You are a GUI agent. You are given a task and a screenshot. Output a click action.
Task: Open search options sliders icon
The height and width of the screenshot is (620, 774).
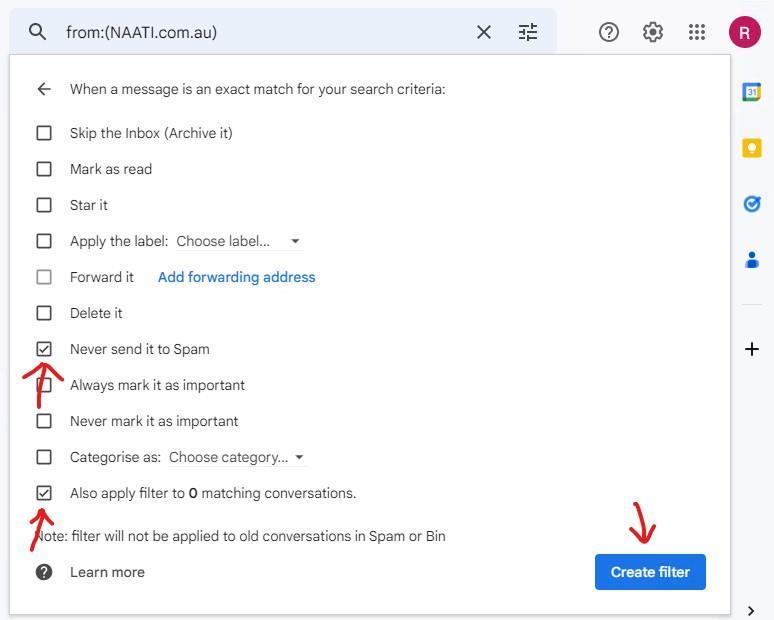coord(528,32)
